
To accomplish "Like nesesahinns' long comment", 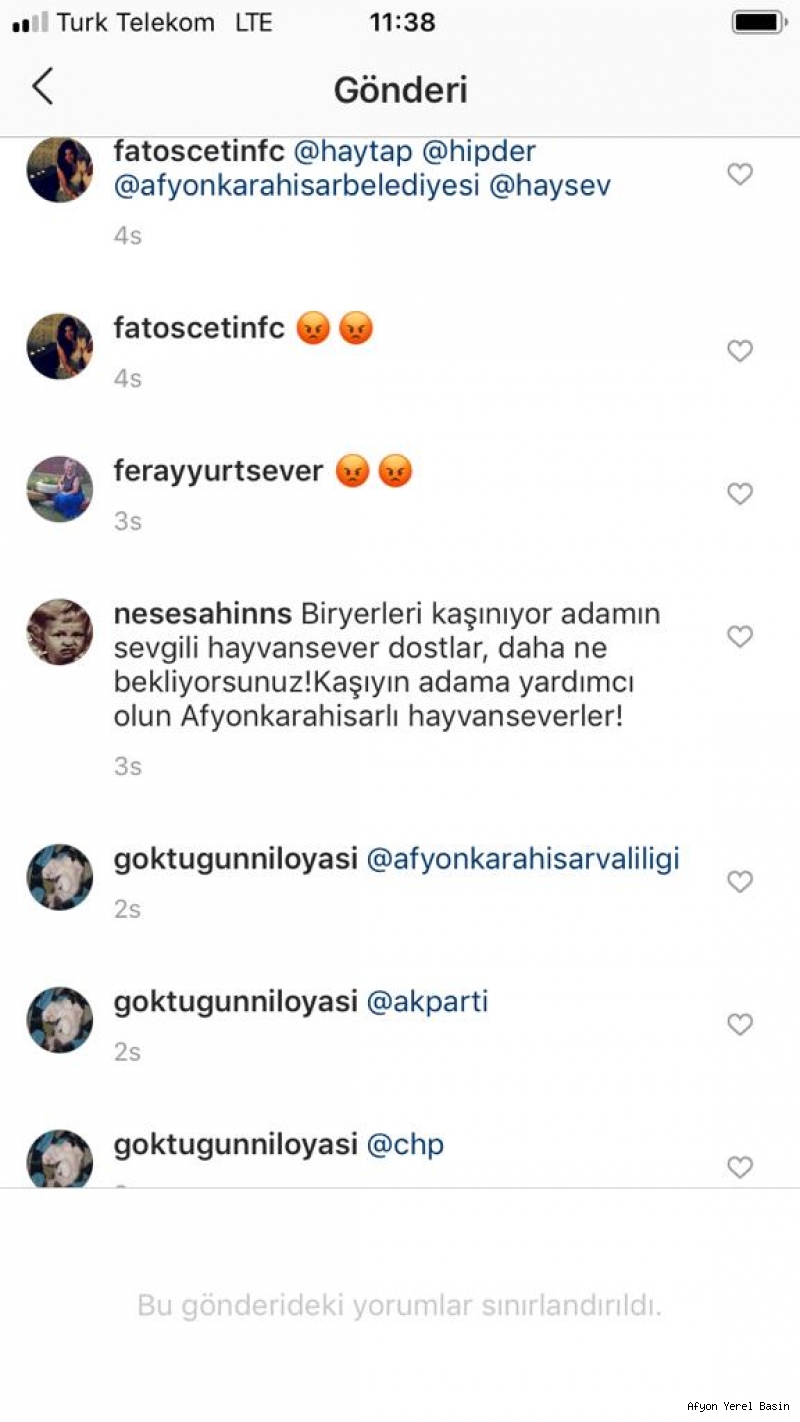I will coord(740,636).
